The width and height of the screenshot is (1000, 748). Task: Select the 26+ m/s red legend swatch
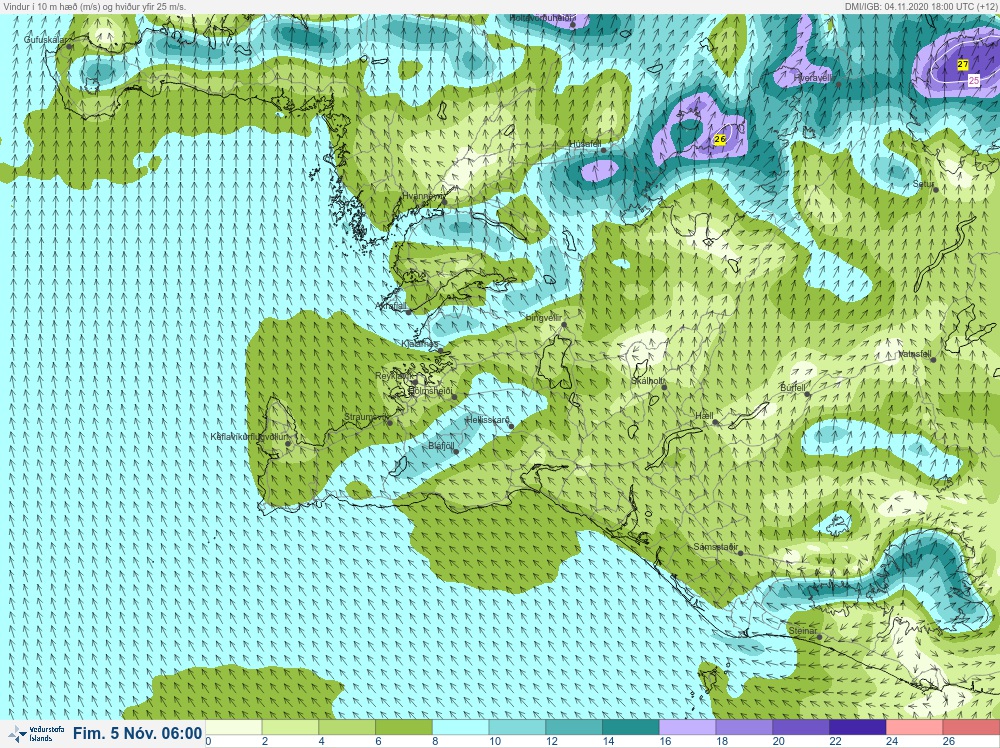coord(971,728)
